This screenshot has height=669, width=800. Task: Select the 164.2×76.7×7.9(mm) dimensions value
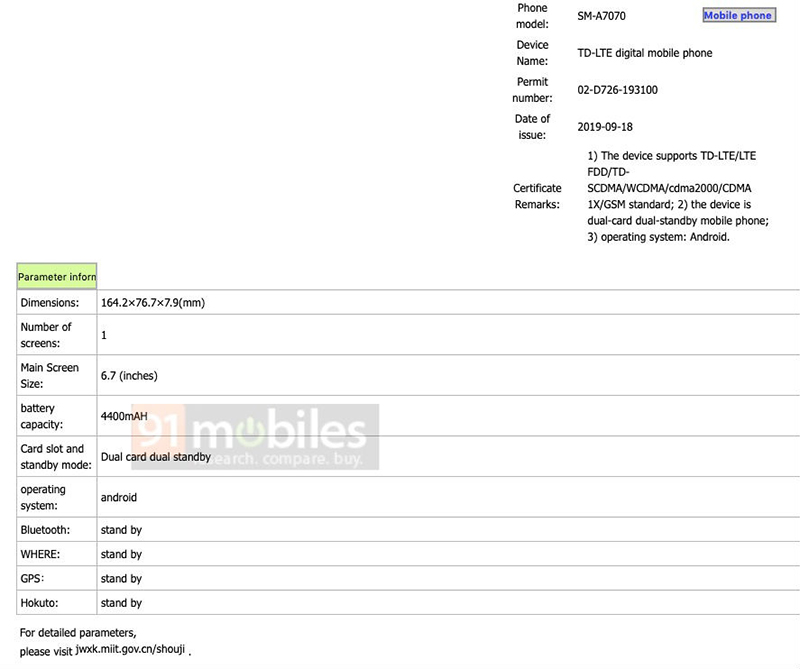(153, 302)
